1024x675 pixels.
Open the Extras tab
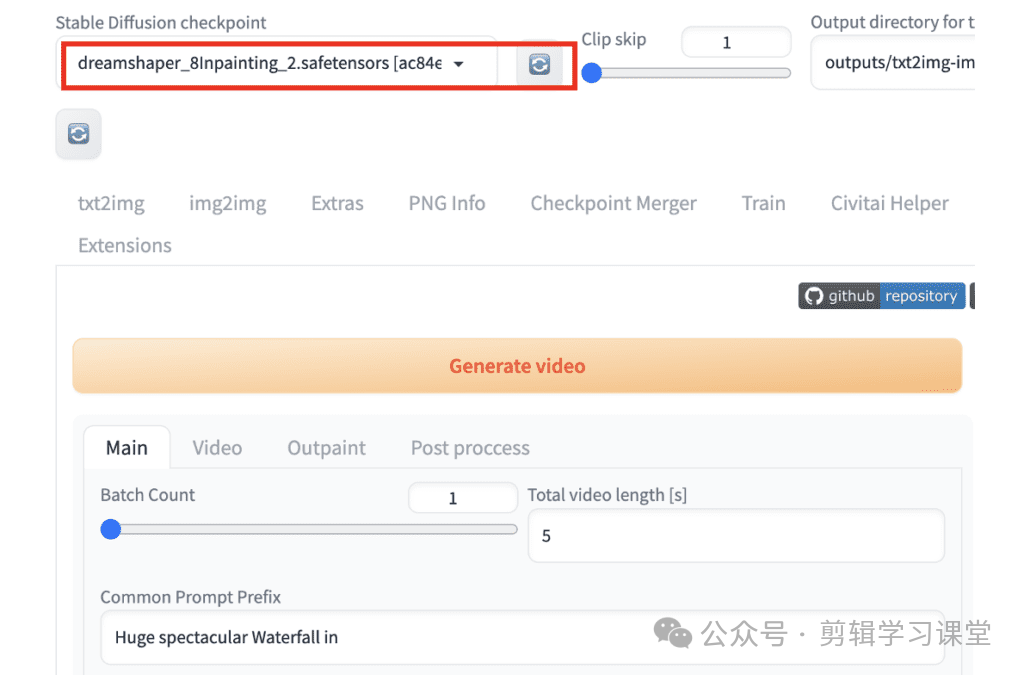[337, 203]
